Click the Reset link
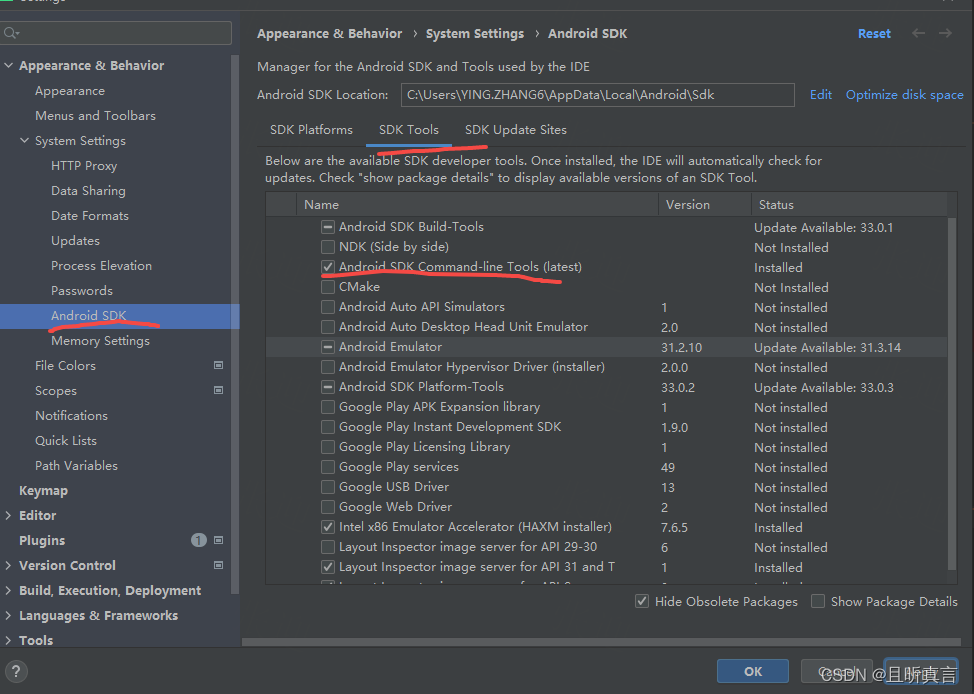Image resolution: width=974 pixels, height=694 pixels. coord(874,34)
